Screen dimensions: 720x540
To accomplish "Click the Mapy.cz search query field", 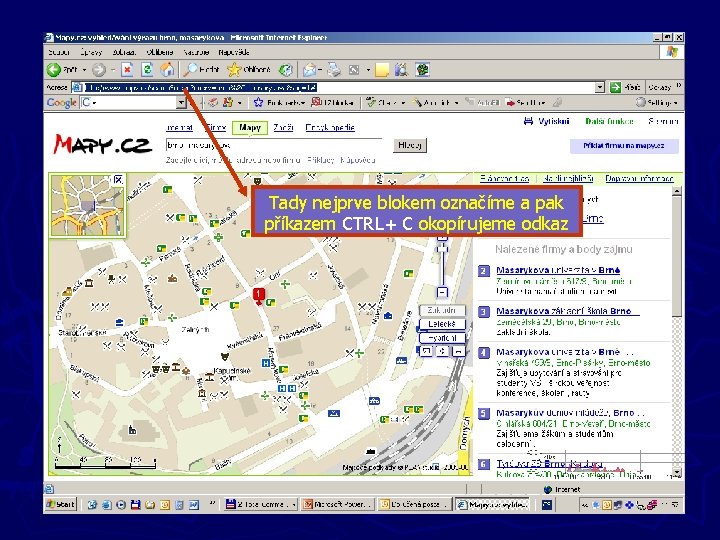I will click(x=274, y=145).
